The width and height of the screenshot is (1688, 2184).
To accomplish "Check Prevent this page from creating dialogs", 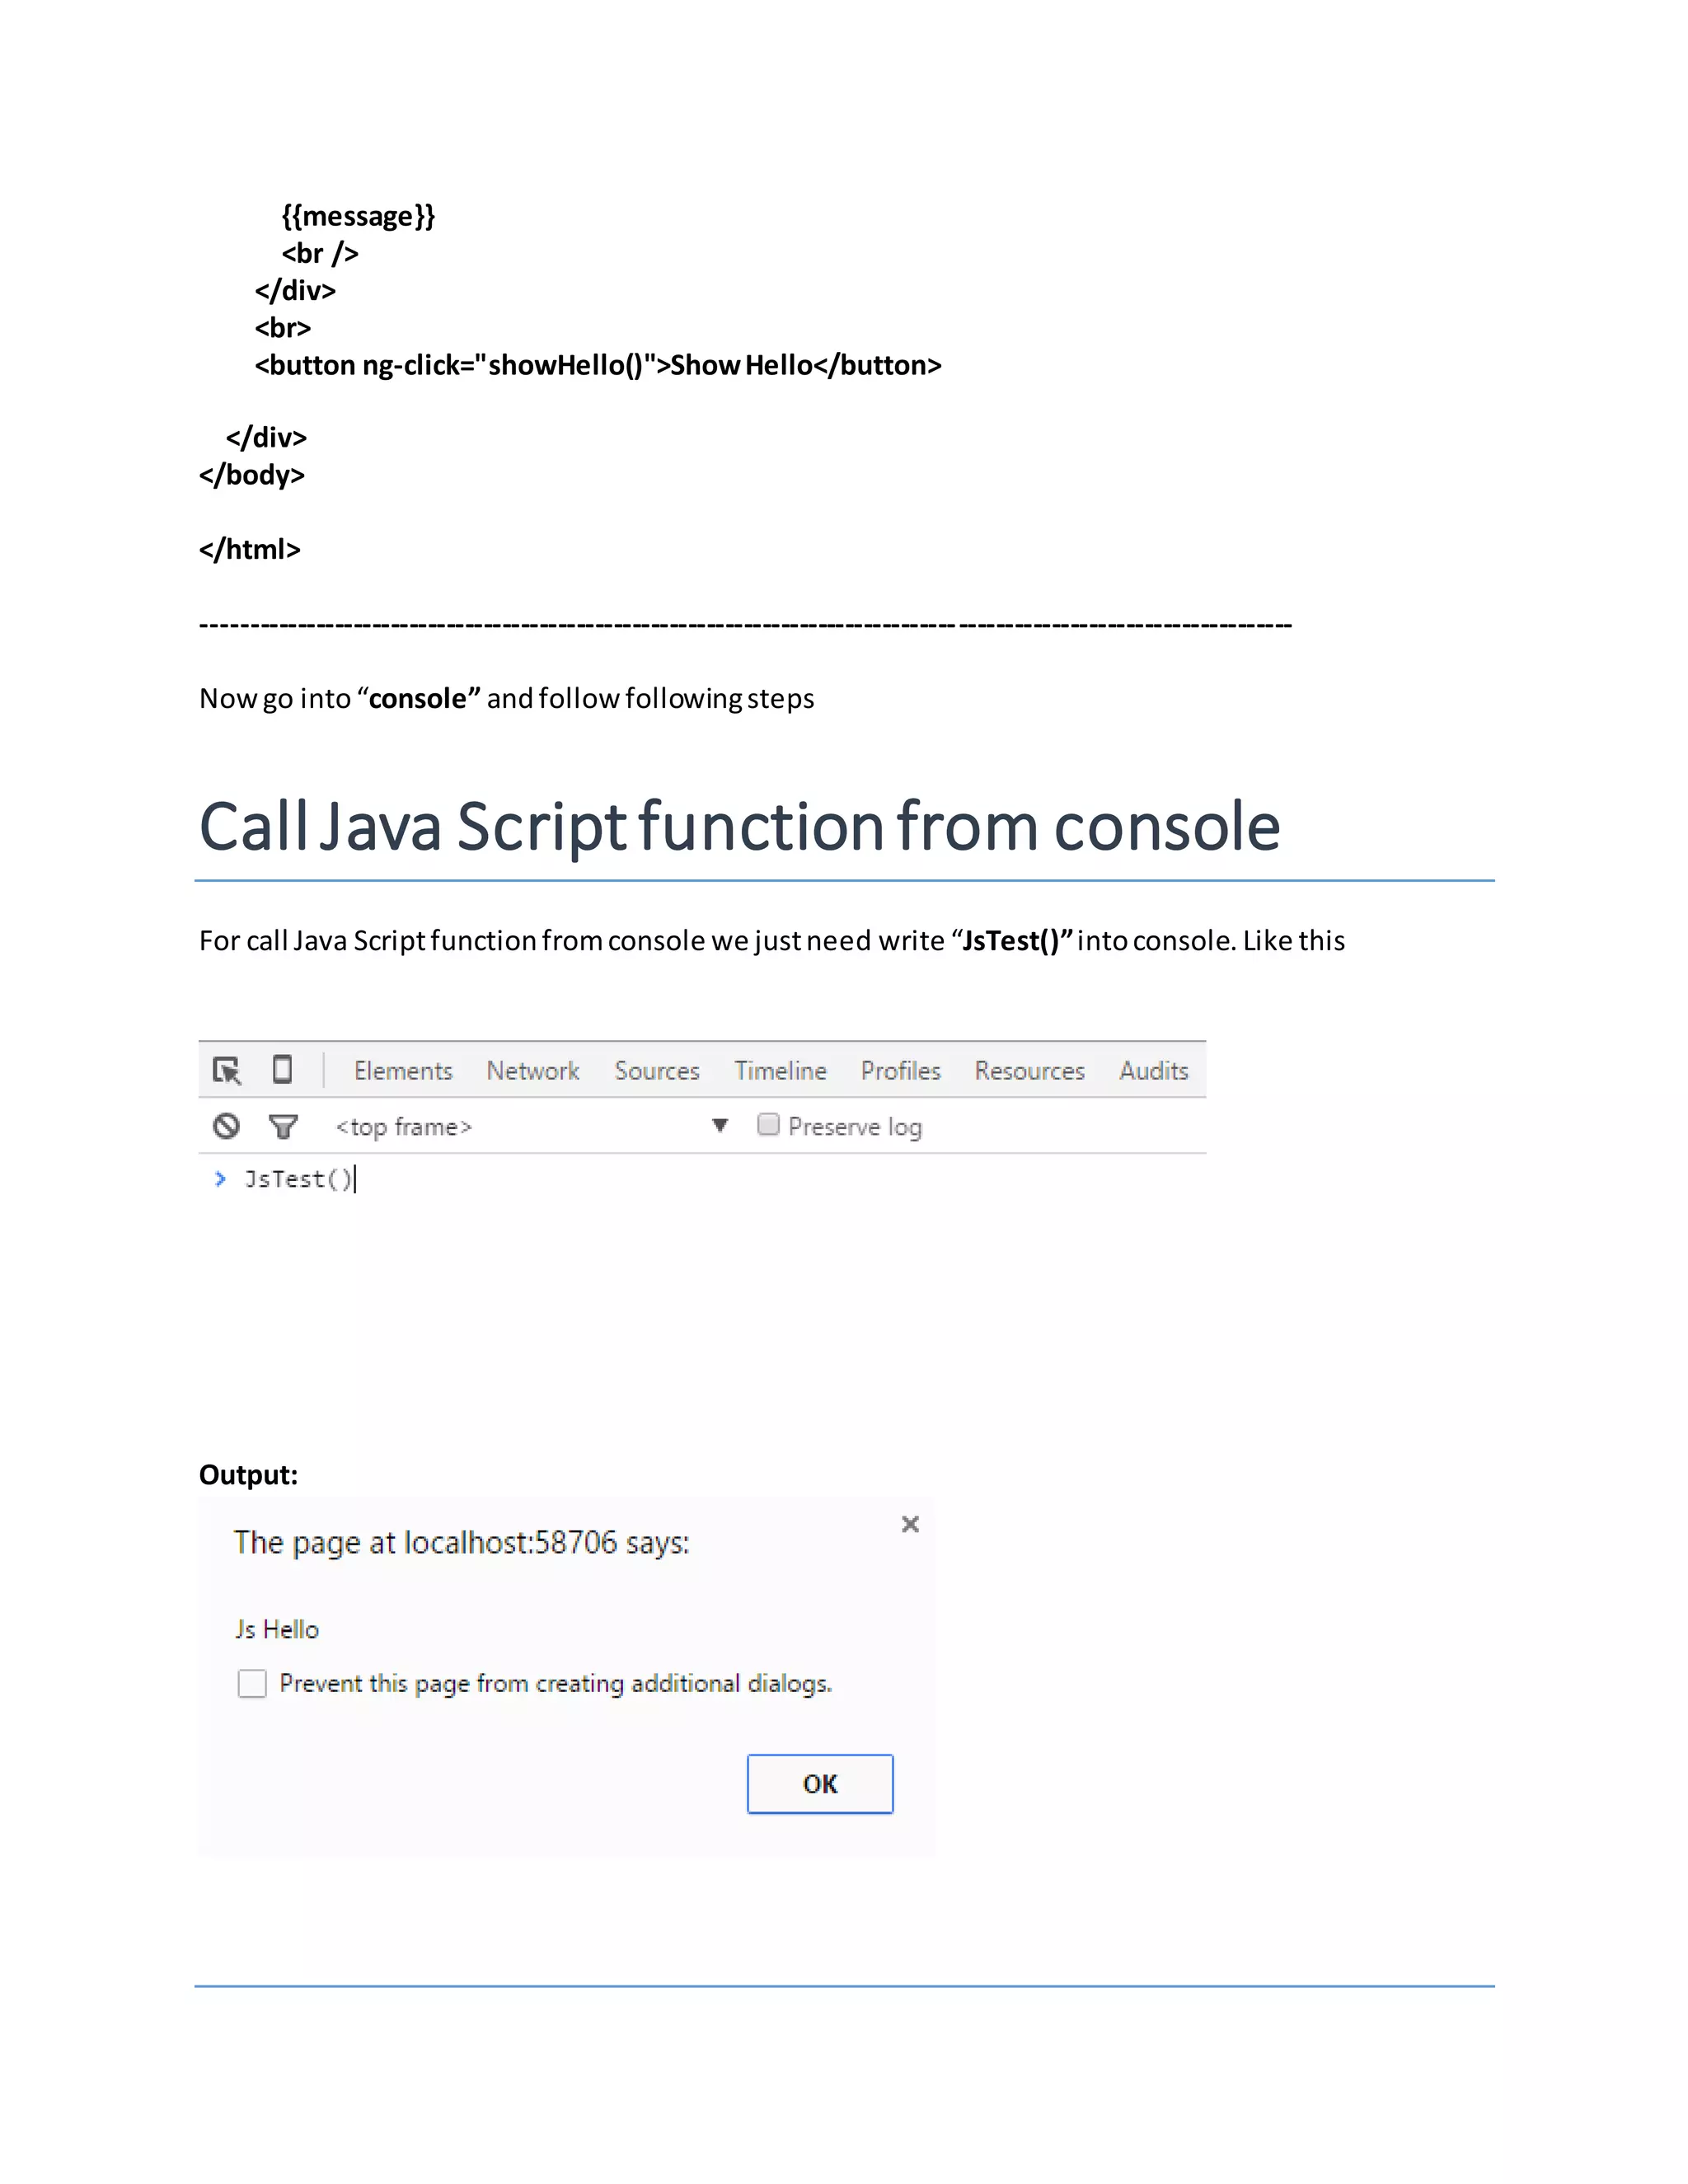I will coord(252,1683).
